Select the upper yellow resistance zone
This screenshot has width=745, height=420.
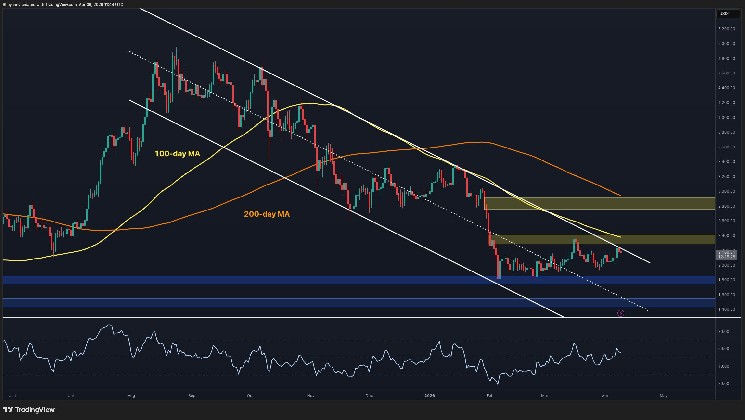point(600,203)
